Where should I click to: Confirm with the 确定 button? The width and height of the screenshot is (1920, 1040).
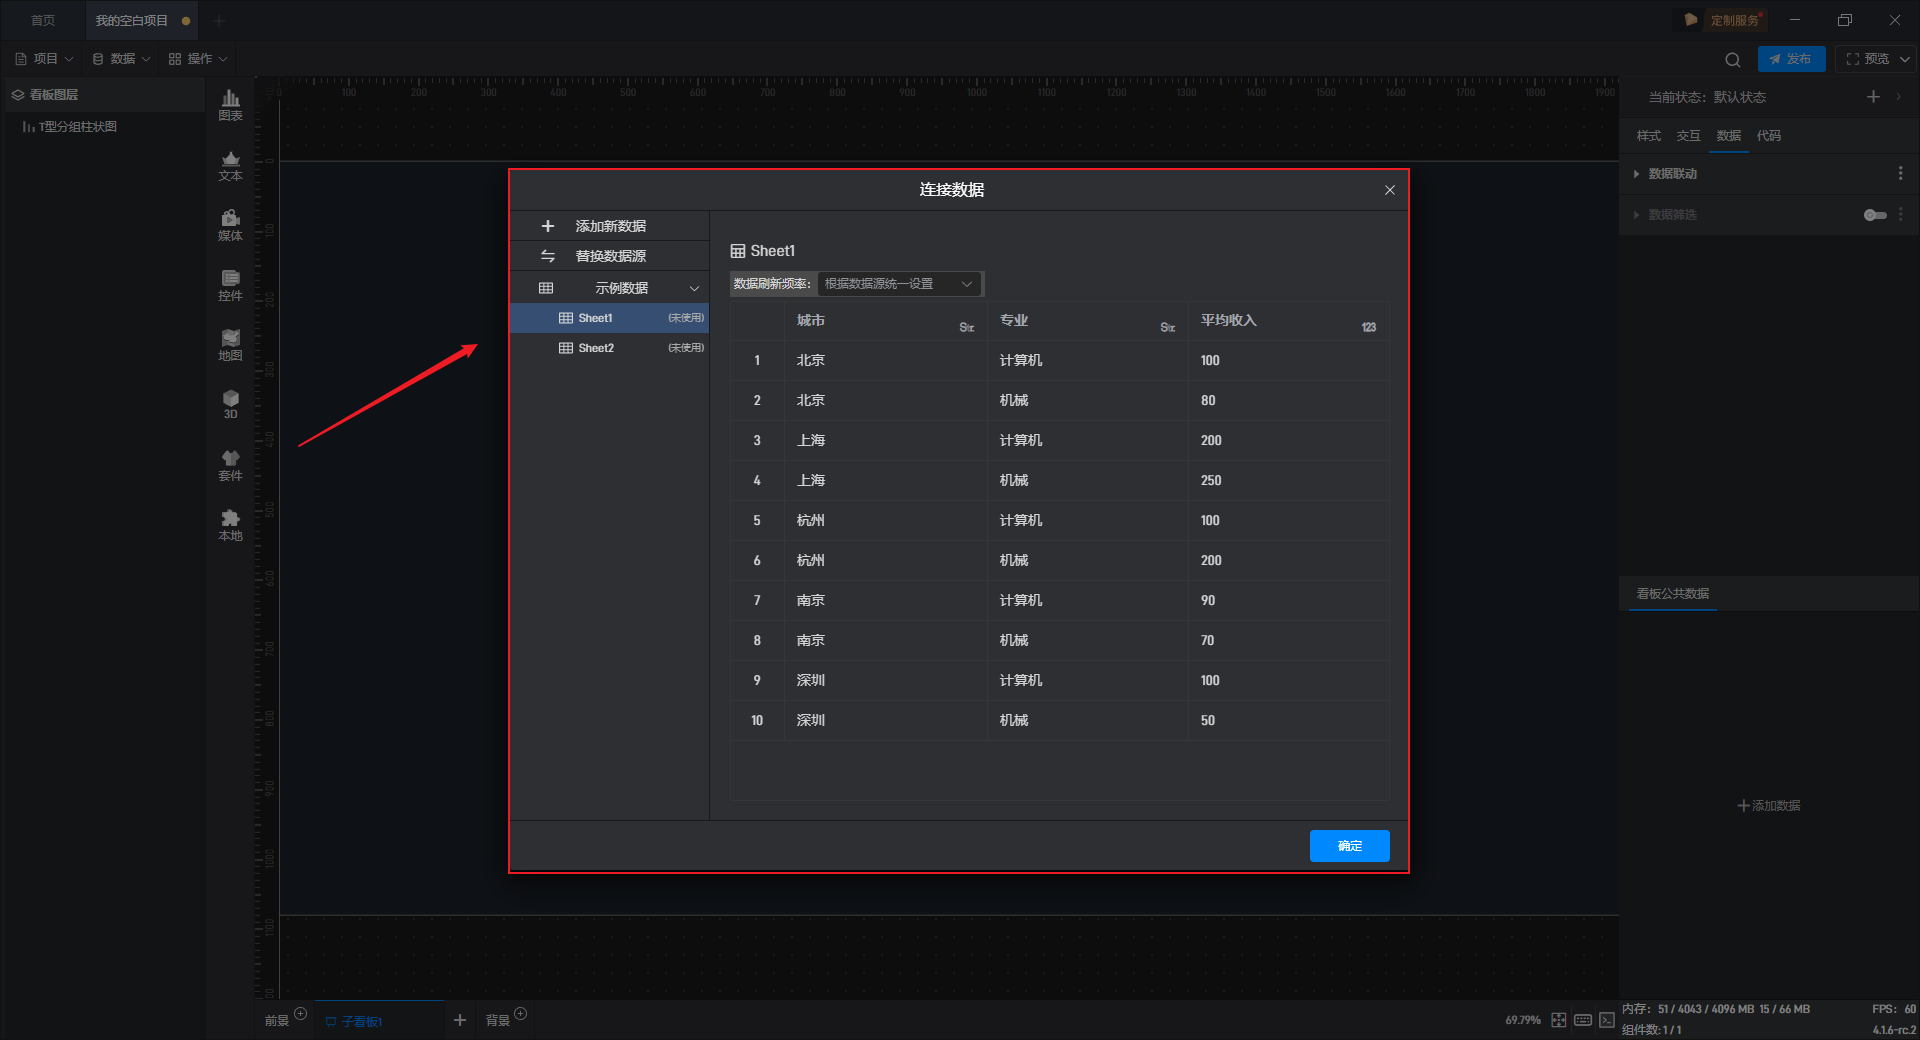tap(1349, 846)
